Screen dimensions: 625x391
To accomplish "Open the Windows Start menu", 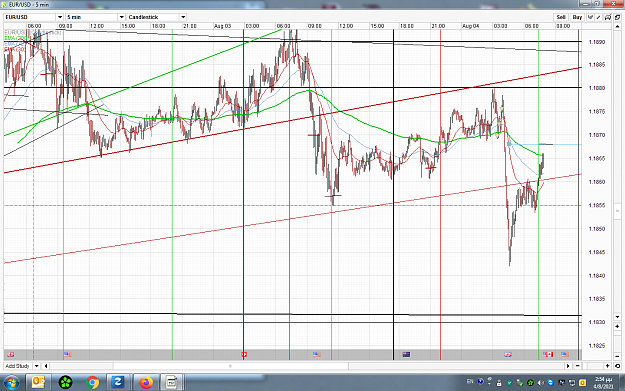I will pyautogui.click(x=11, y=383).
